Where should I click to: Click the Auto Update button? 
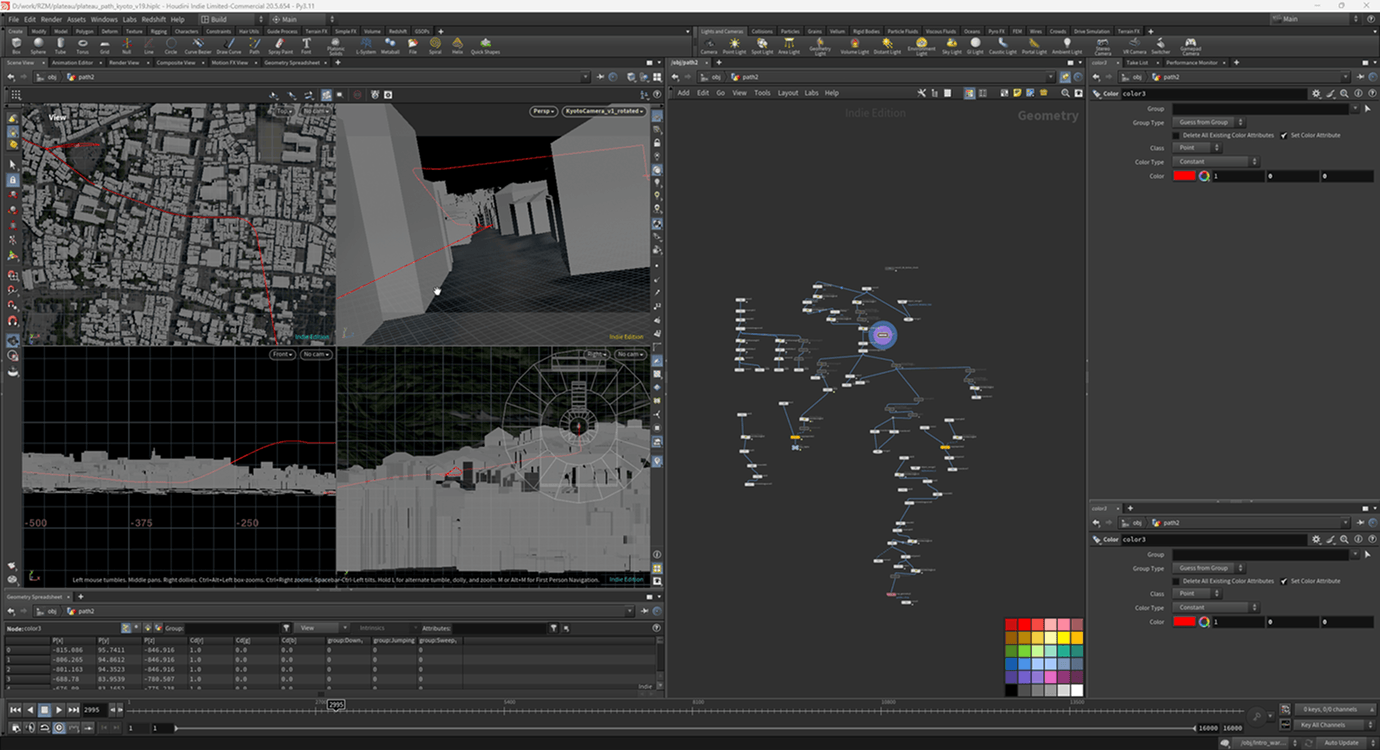pyautogui.click(x=1341, y=743)
